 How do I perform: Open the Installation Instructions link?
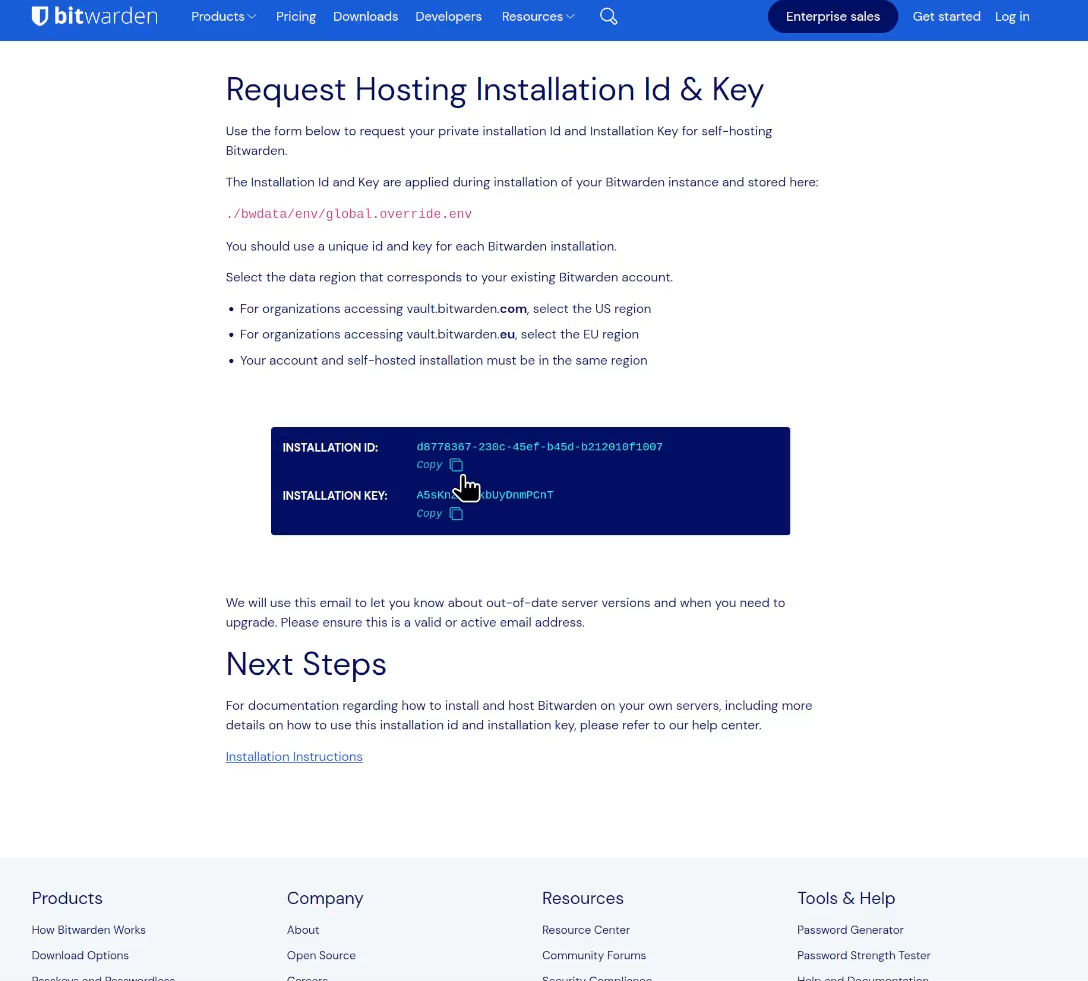294,756
